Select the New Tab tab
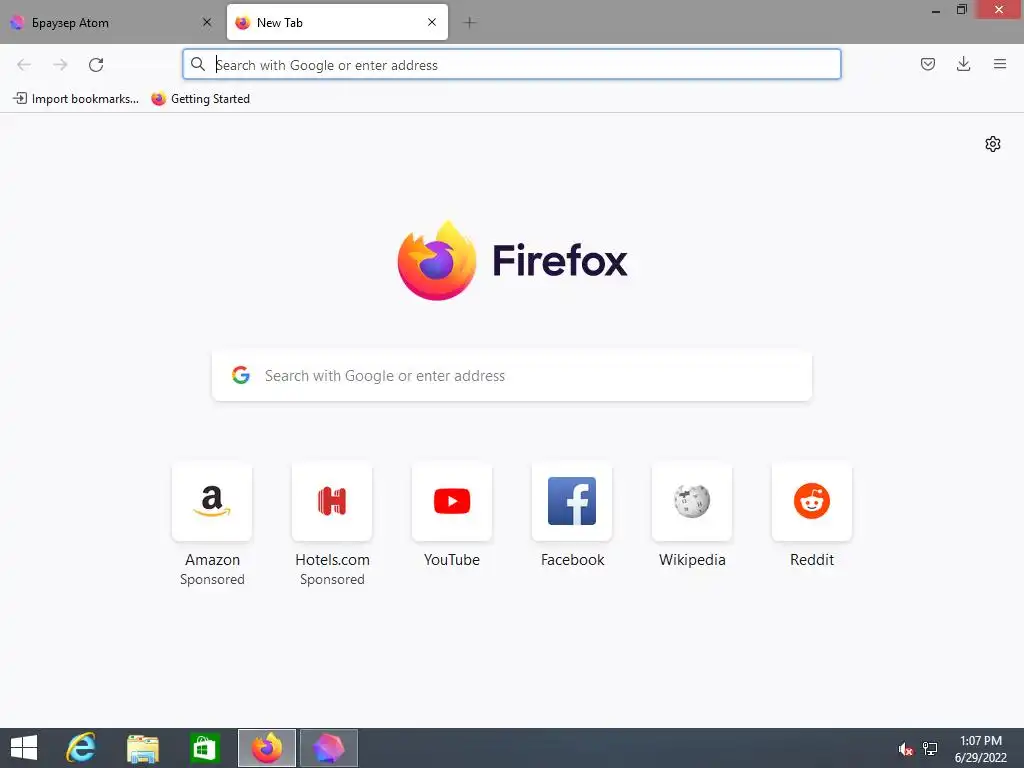Image resolution: width=1024 pixels, height=768 pixels. point(337,23)
